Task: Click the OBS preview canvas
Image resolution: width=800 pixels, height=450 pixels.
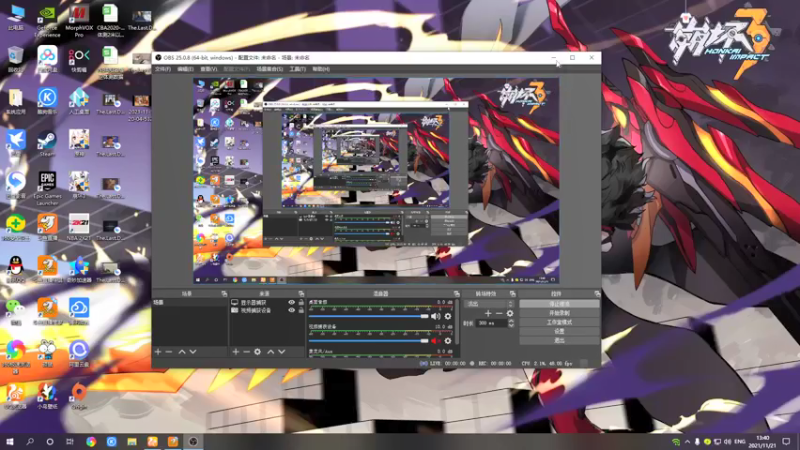Action: click(376, 181)
